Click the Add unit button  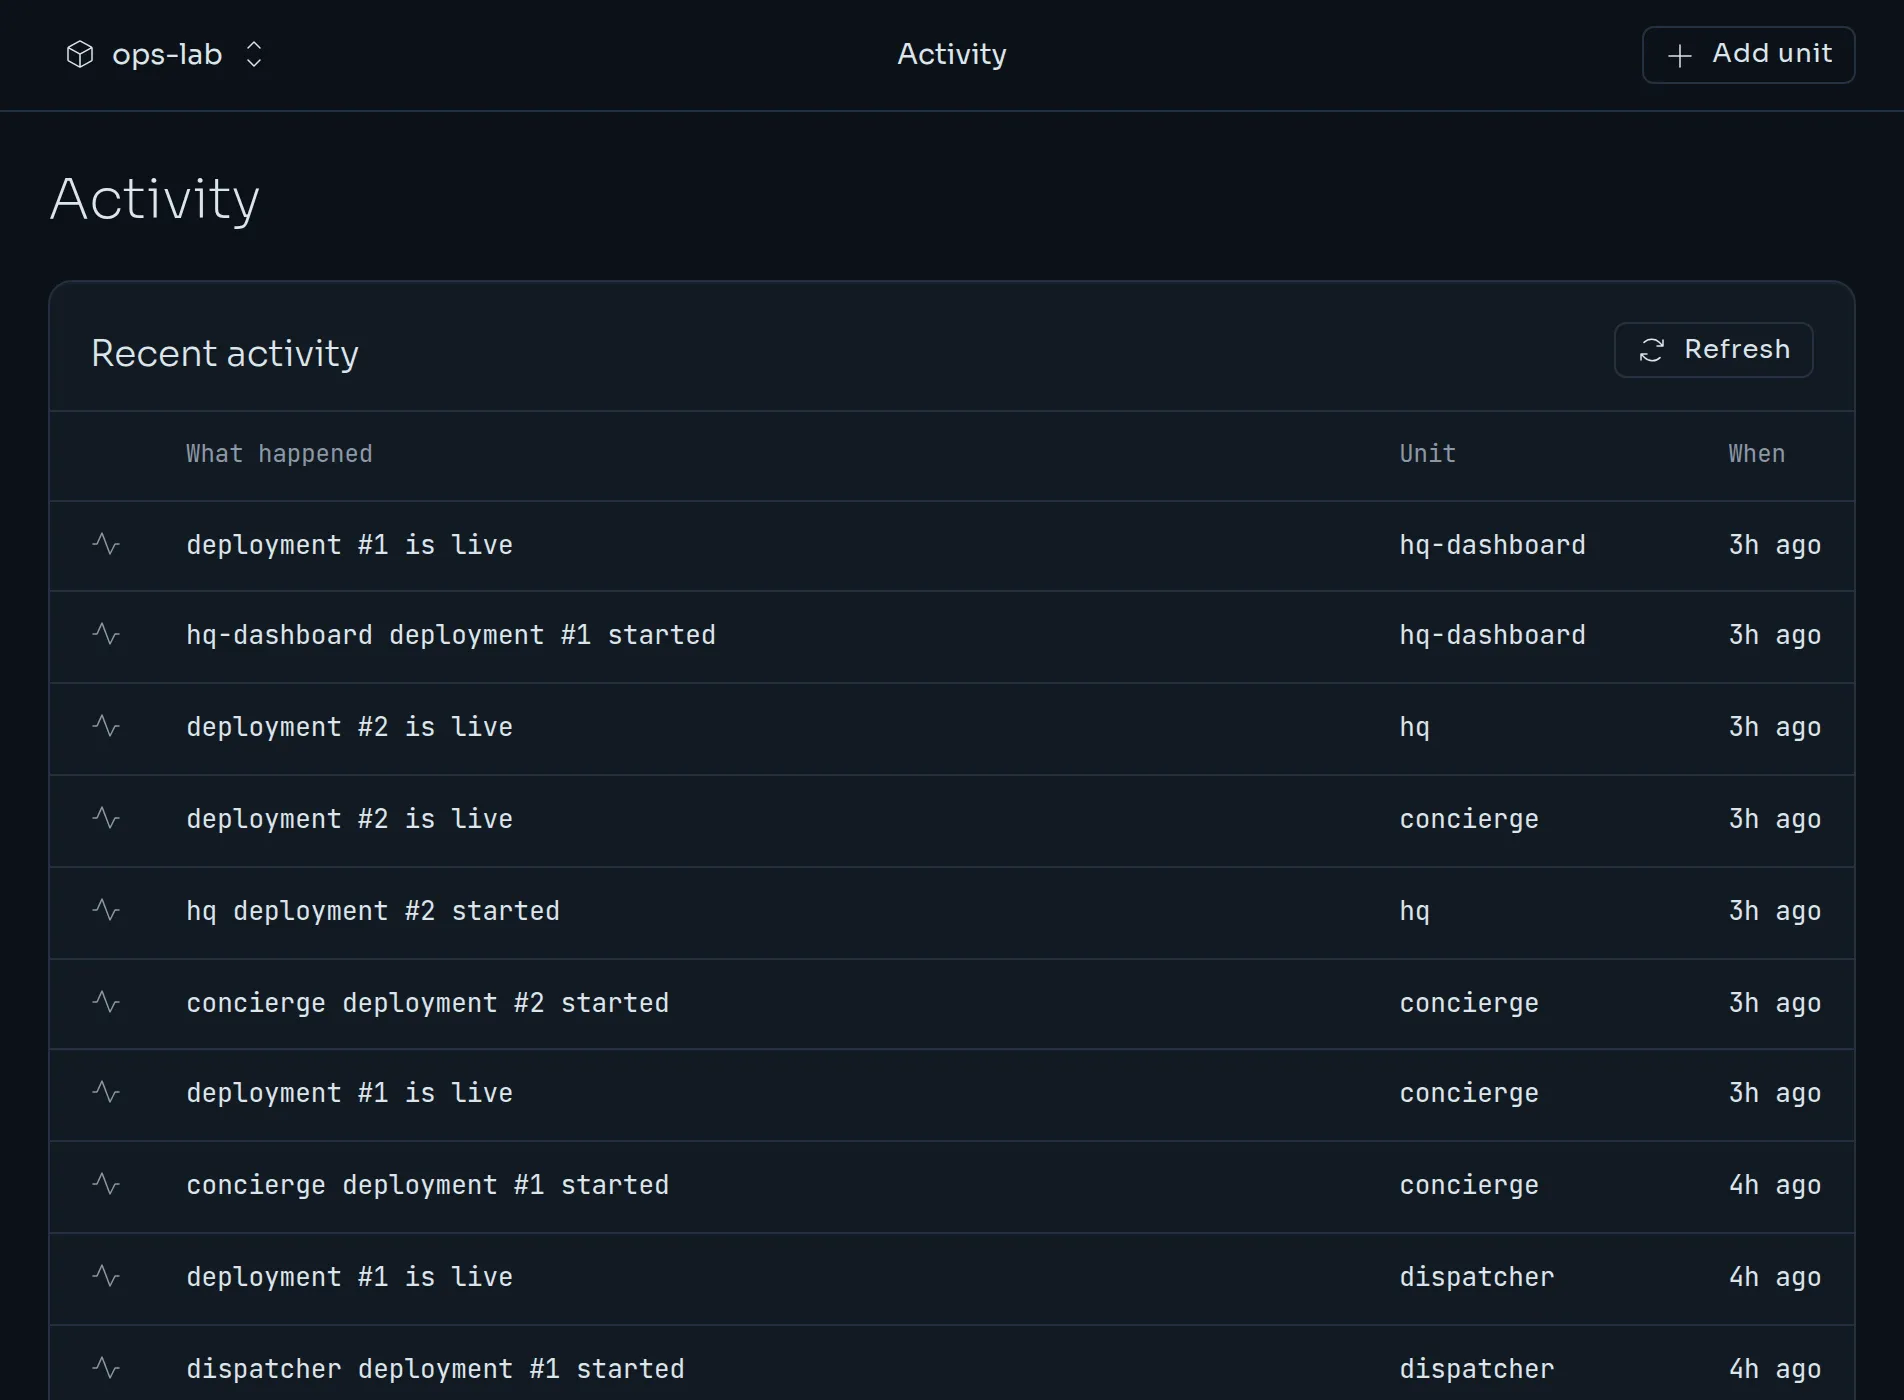point(1748,54)
